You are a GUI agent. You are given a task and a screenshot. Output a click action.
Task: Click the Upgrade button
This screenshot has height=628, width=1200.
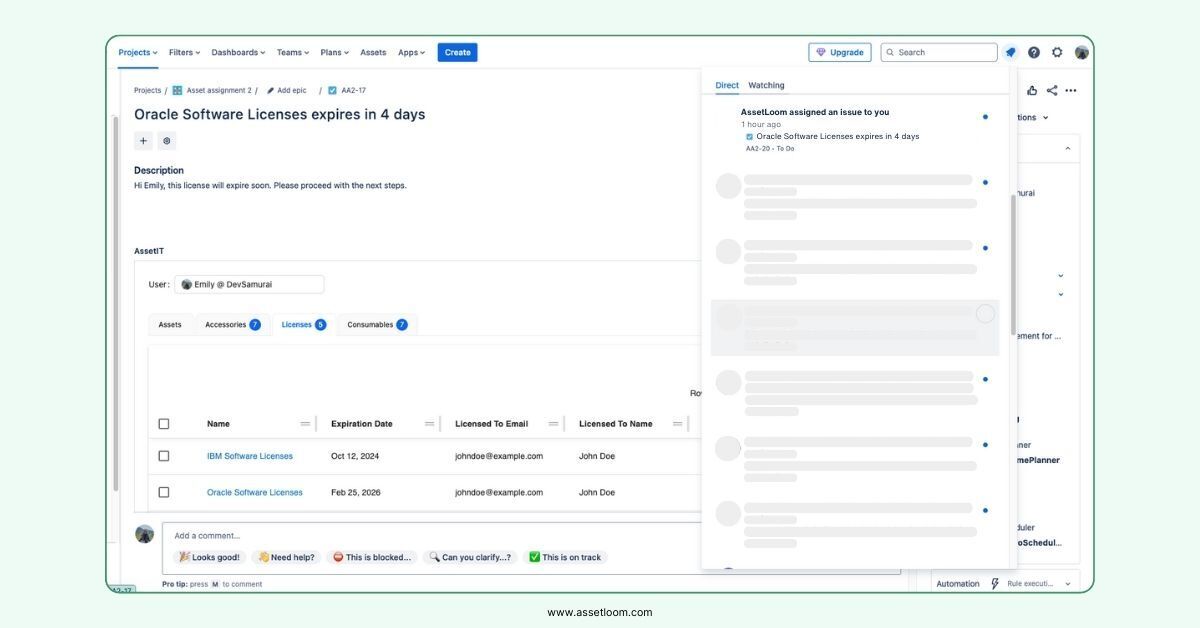point(840,52)
